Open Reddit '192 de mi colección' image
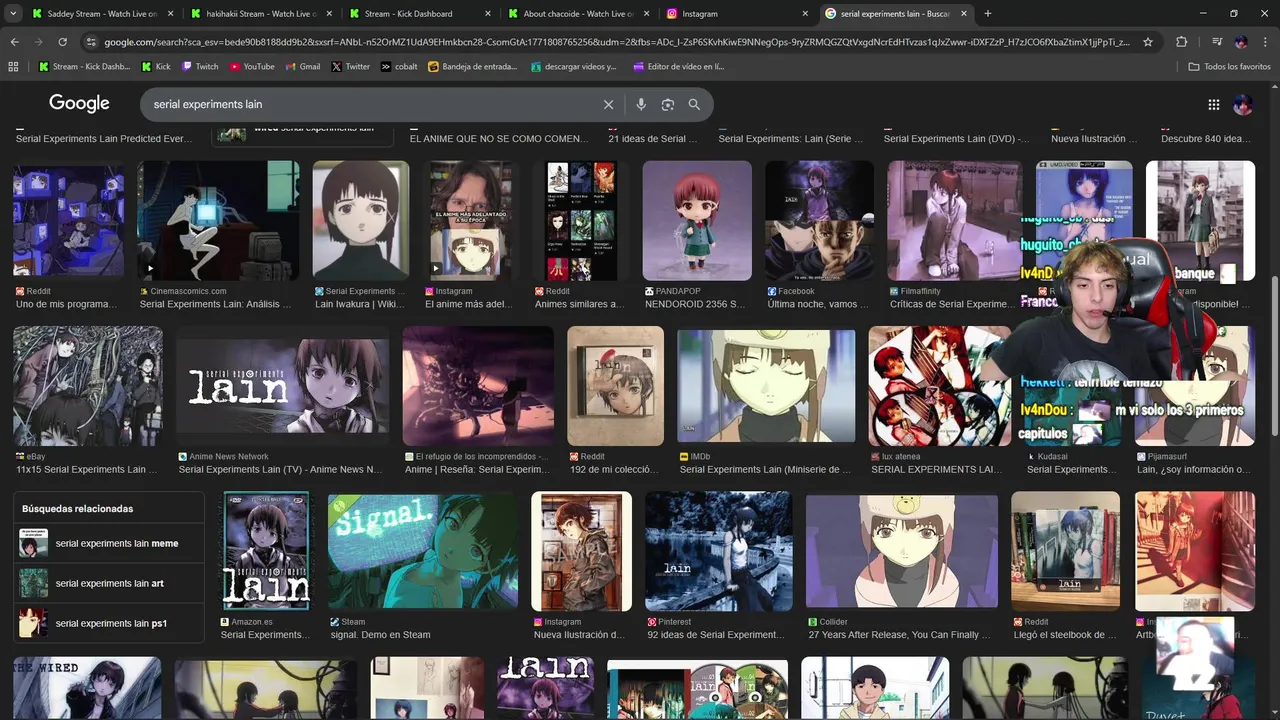This screenshot has width=1280, height=720. click(615, 386)
